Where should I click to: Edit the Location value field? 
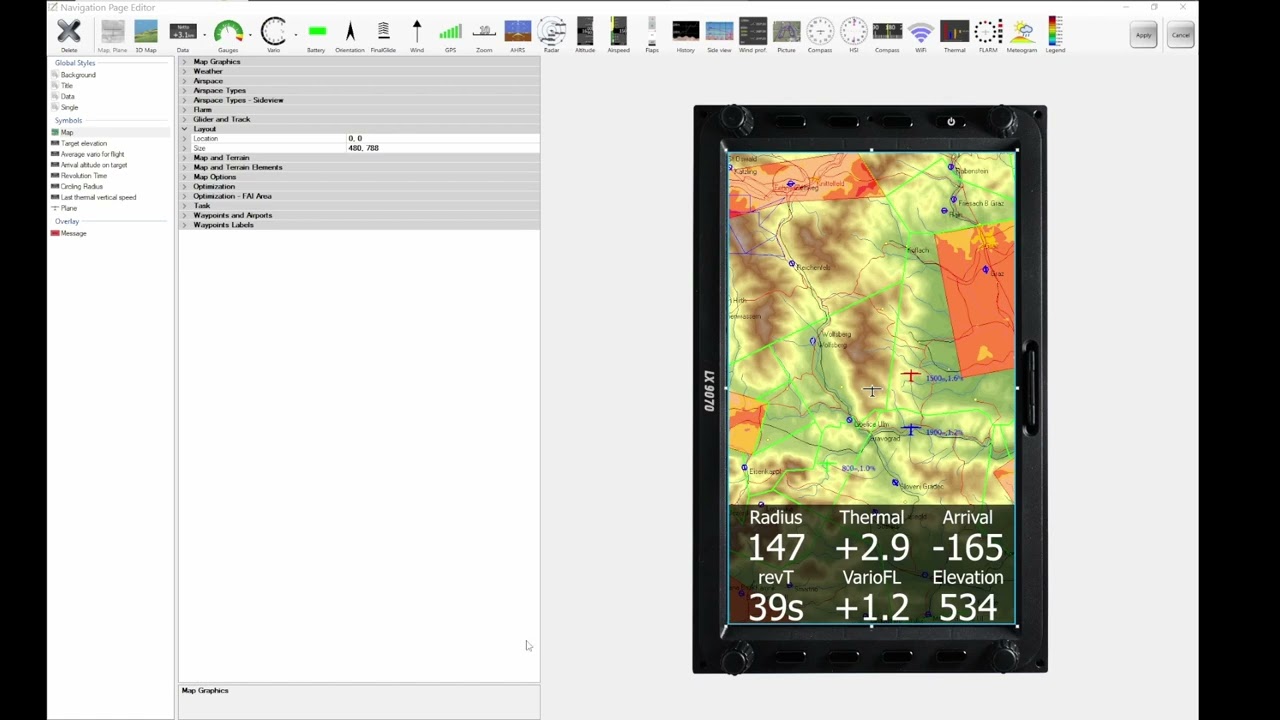point(442,138)
